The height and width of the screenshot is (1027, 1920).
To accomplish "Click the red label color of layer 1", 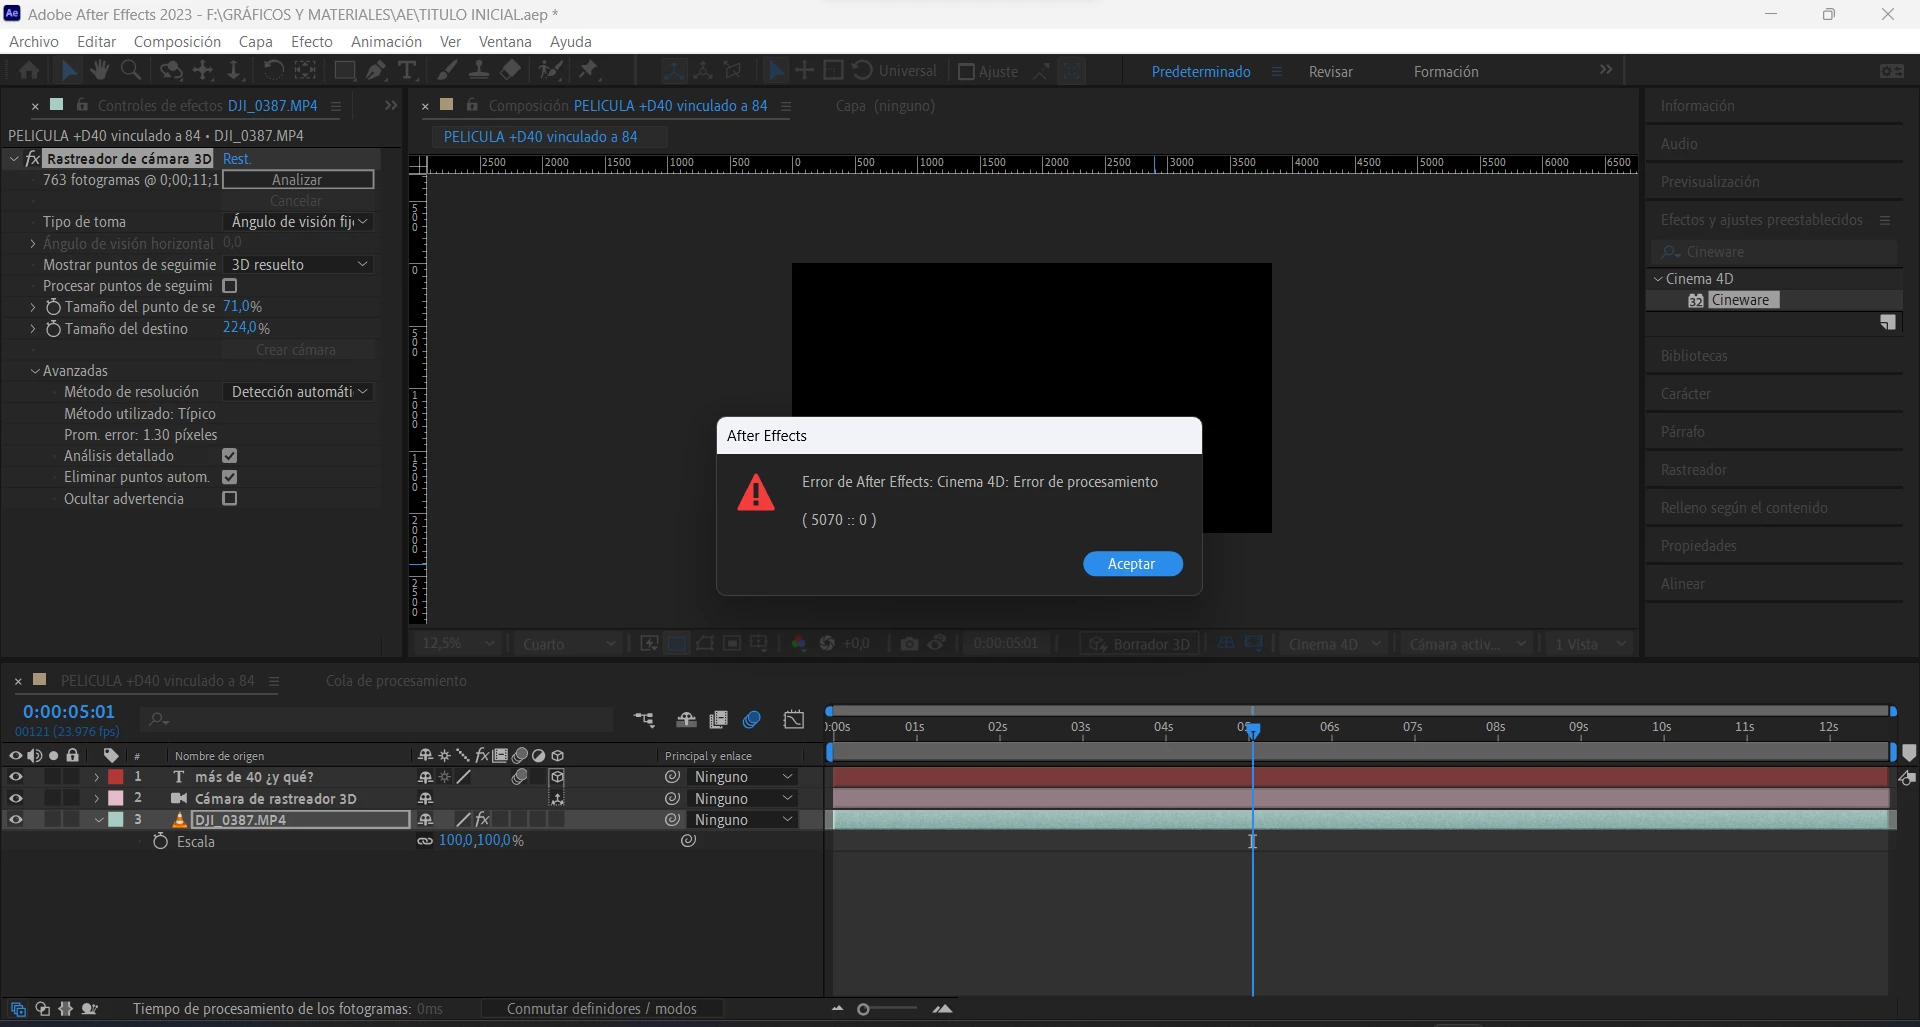I will click(116, 777).
